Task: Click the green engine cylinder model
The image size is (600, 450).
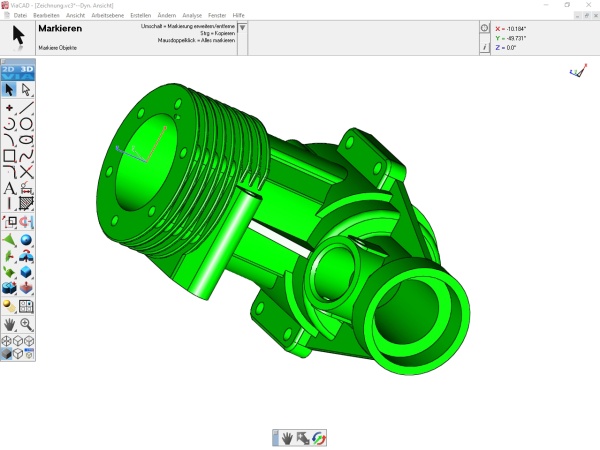Action: click(283, 228)
